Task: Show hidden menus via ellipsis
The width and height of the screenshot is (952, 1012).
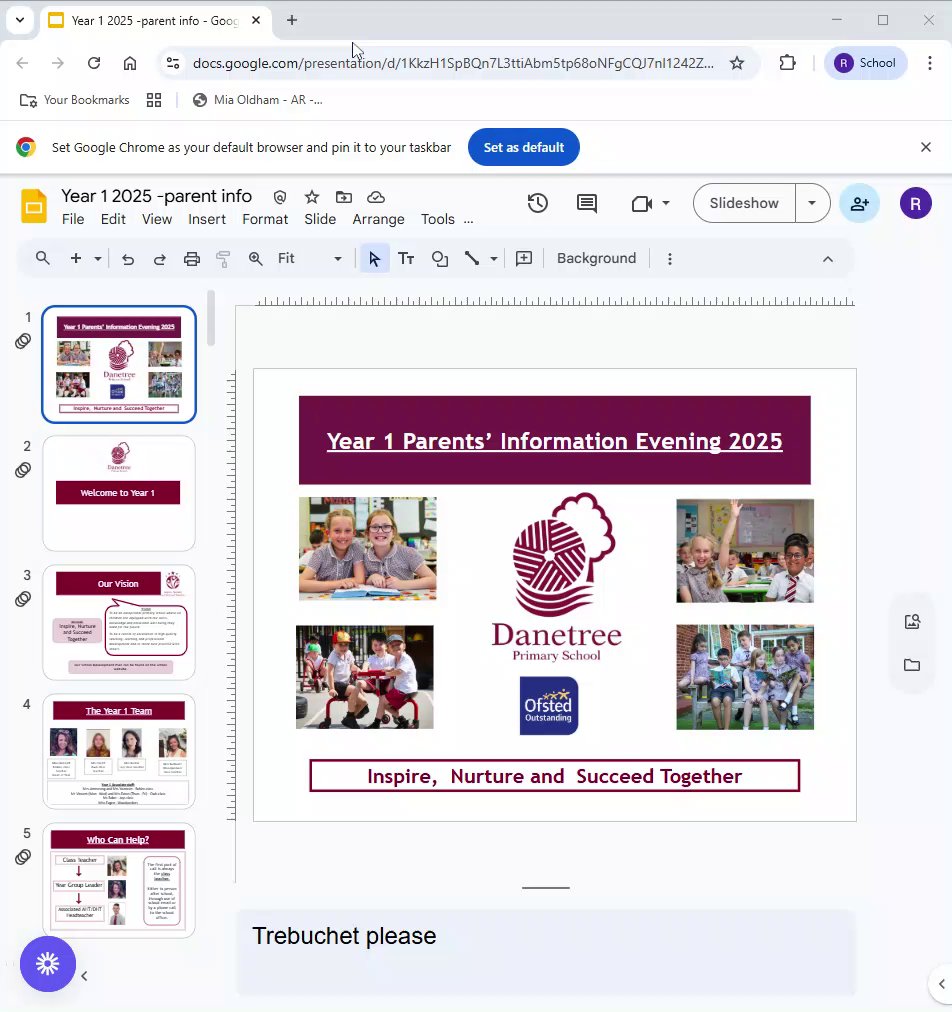Action: coord(469,221)
